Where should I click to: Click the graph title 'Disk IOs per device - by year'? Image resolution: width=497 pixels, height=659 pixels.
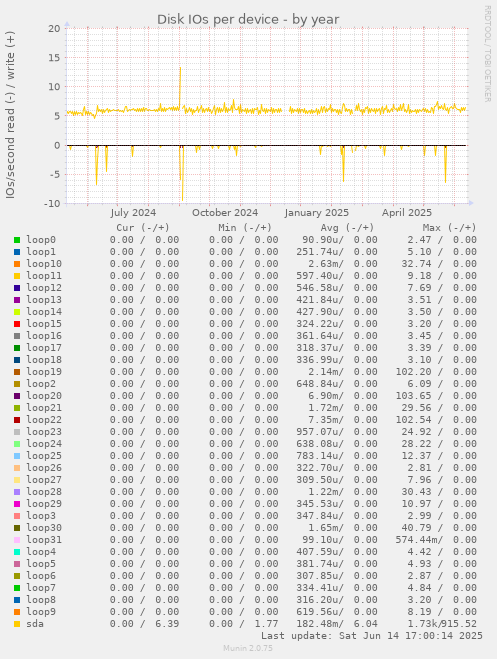[x=248, y=20]
